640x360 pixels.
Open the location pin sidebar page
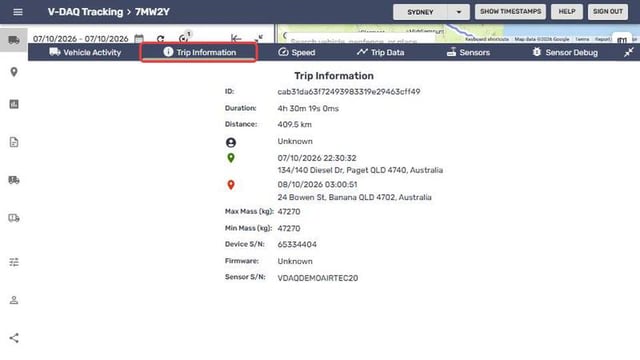click(14, 72)
